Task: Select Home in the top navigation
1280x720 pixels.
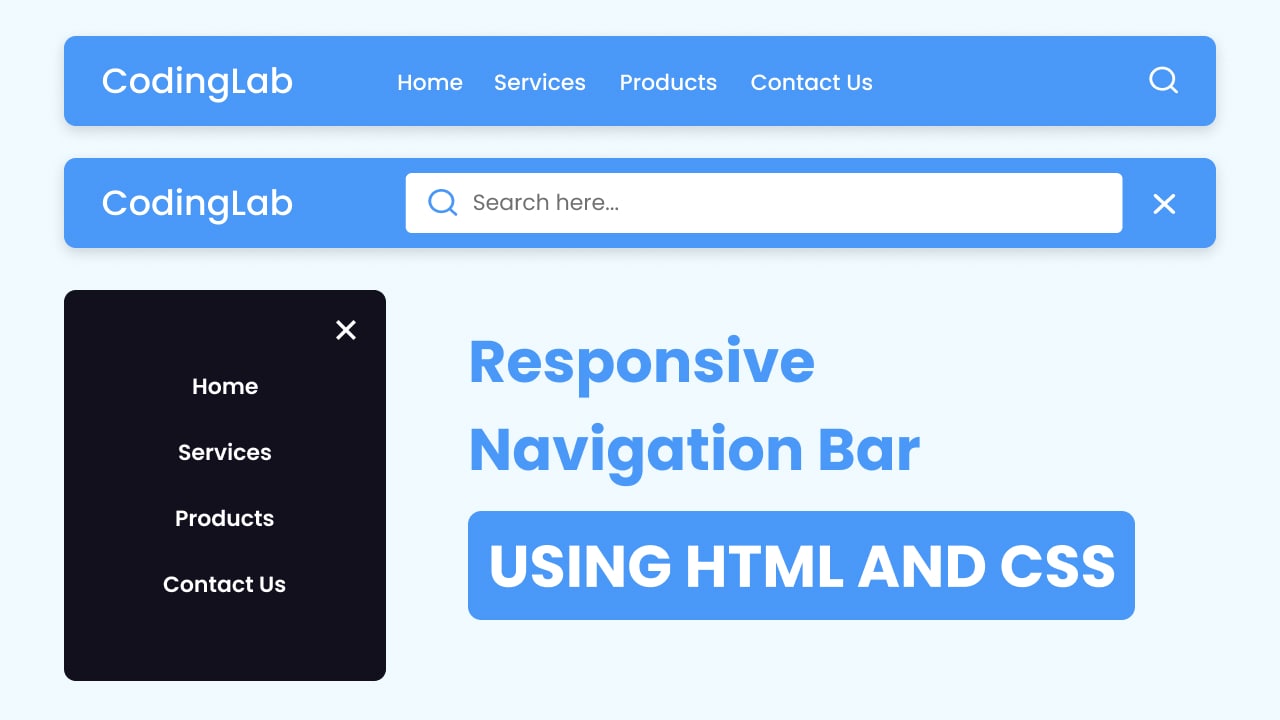Action: click(429, 82)
